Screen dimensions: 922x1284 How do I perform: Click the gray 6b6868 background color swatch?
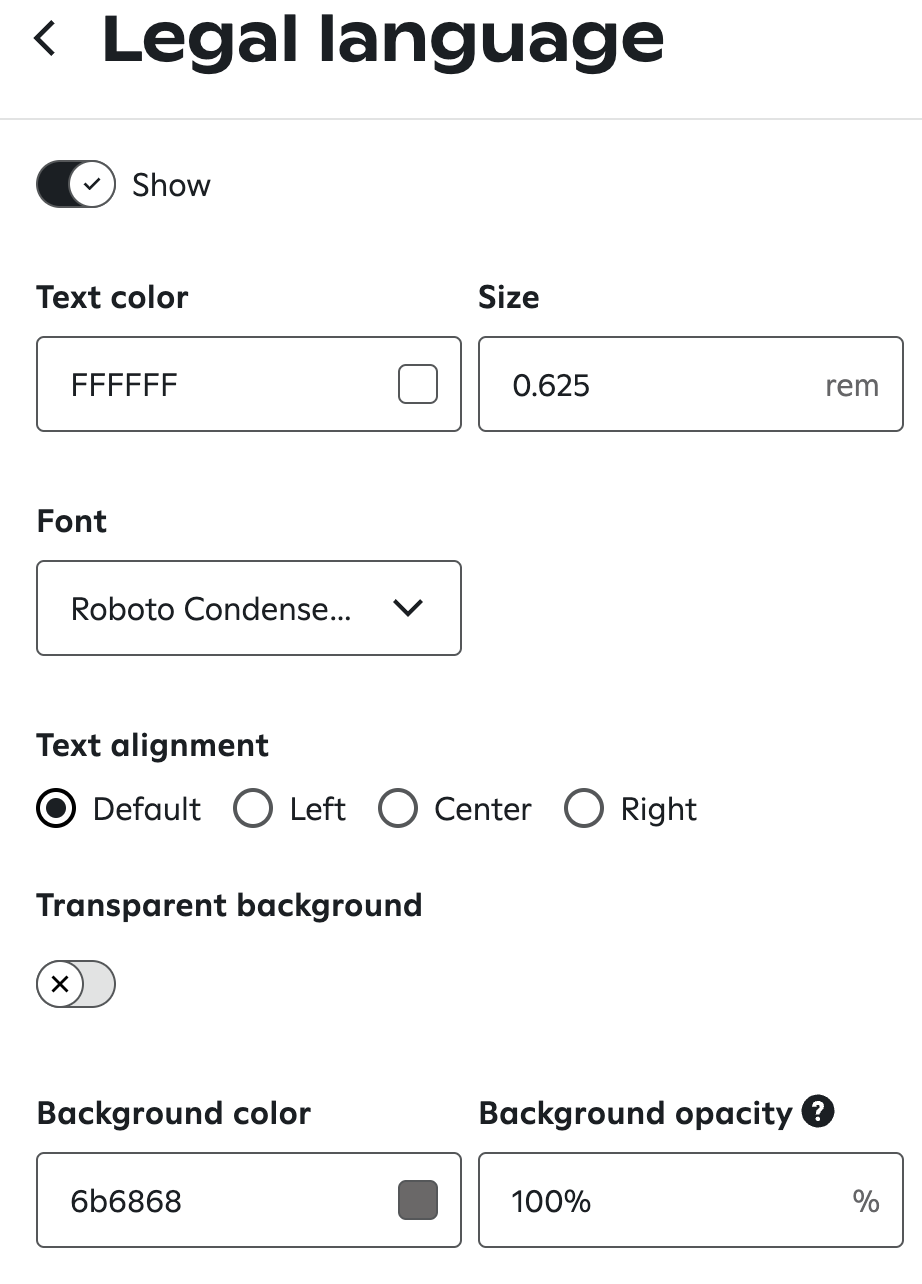418,1200
